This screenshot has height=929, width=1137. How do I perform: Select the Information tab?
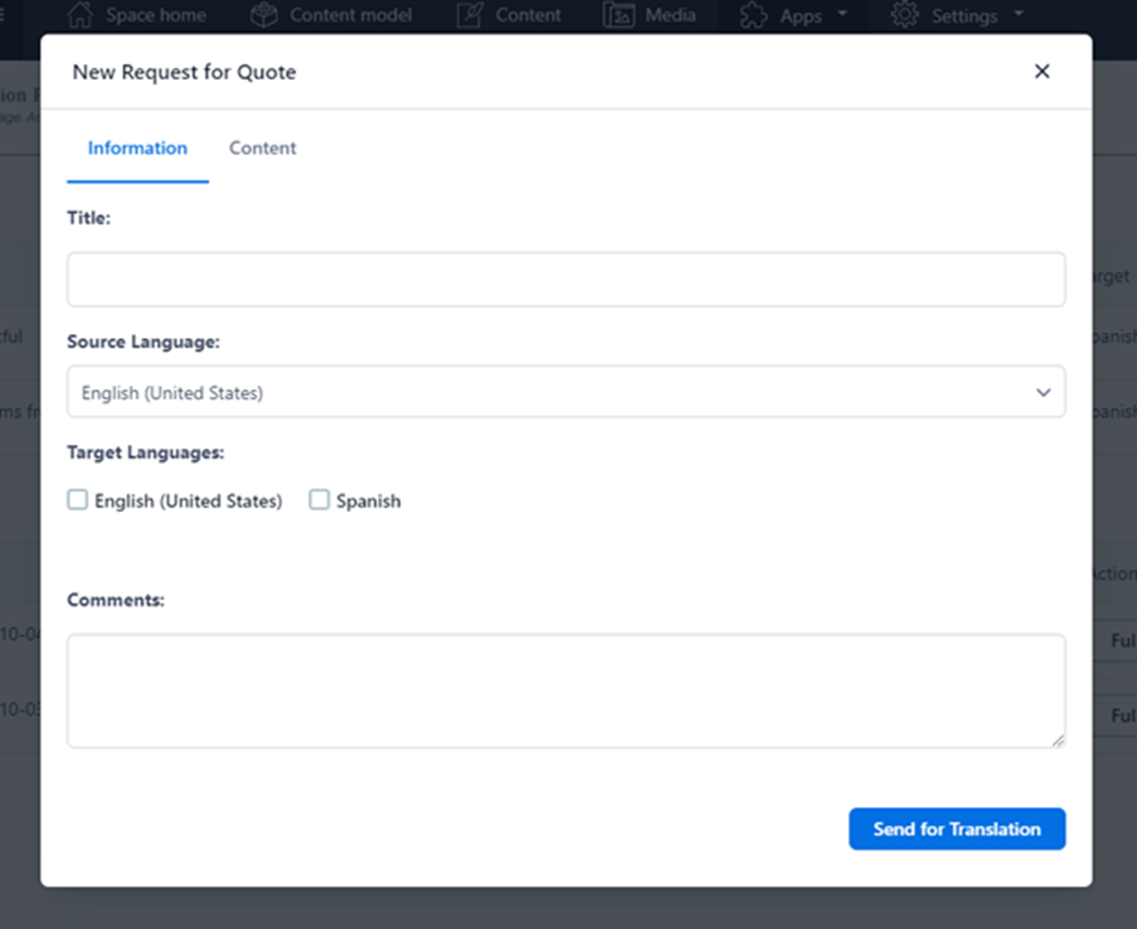point(137,147)
